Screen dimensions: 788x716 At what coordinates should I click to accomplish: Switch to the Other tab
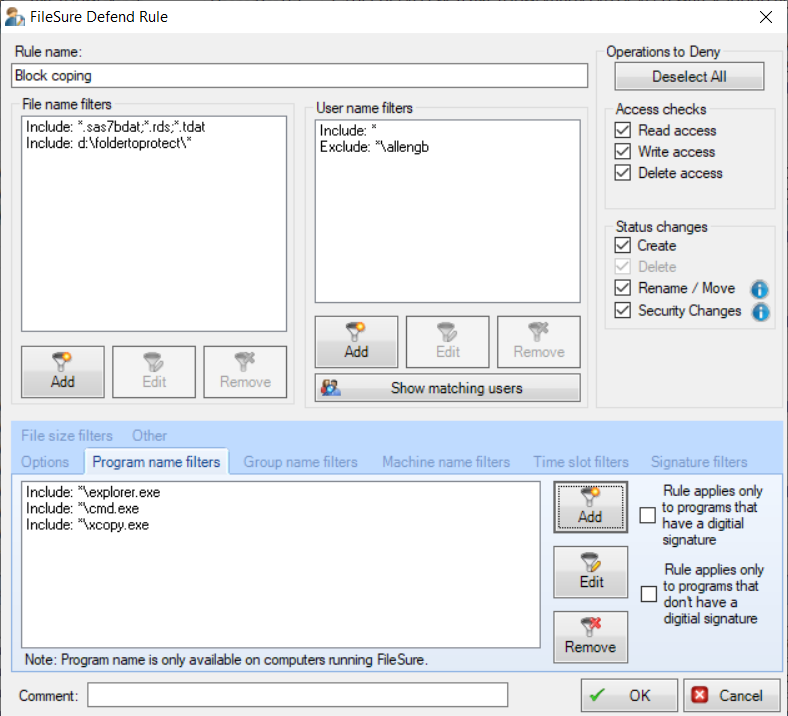[149, 435]
